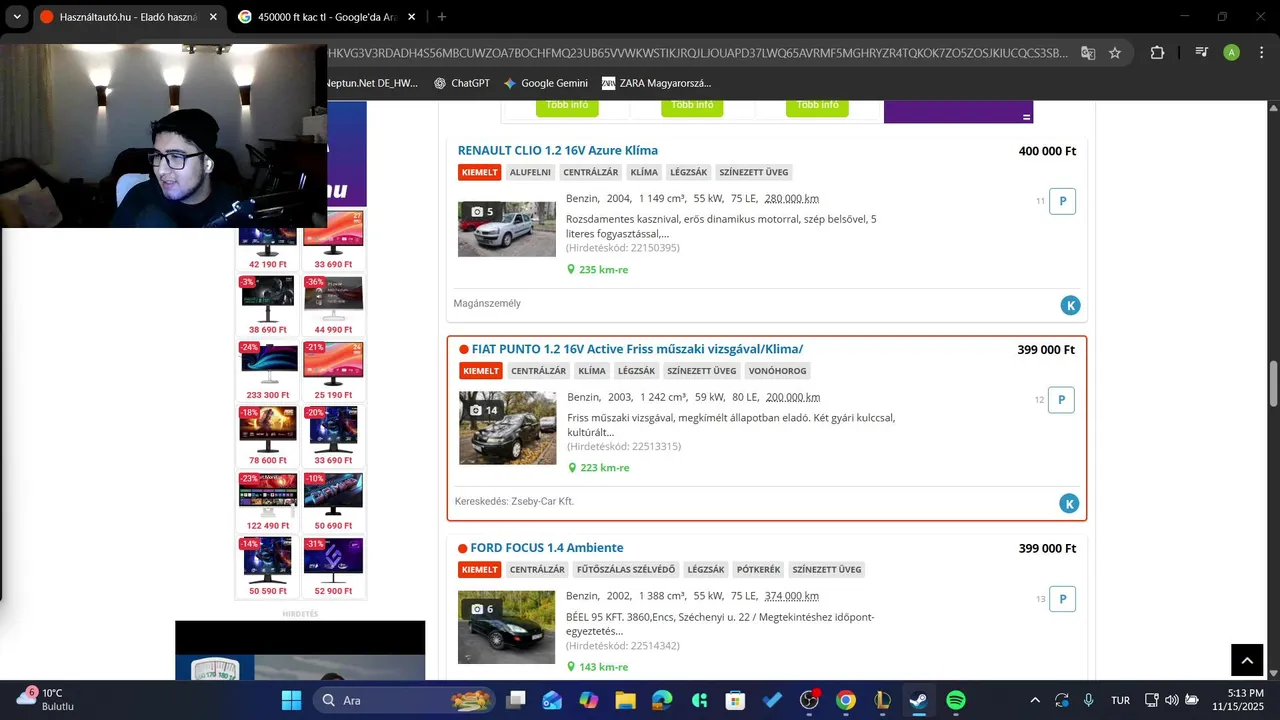Viewport: 1280px width, 720px height.
Task: Show hidden system tray icons chevron
Action: point(1035,700)
